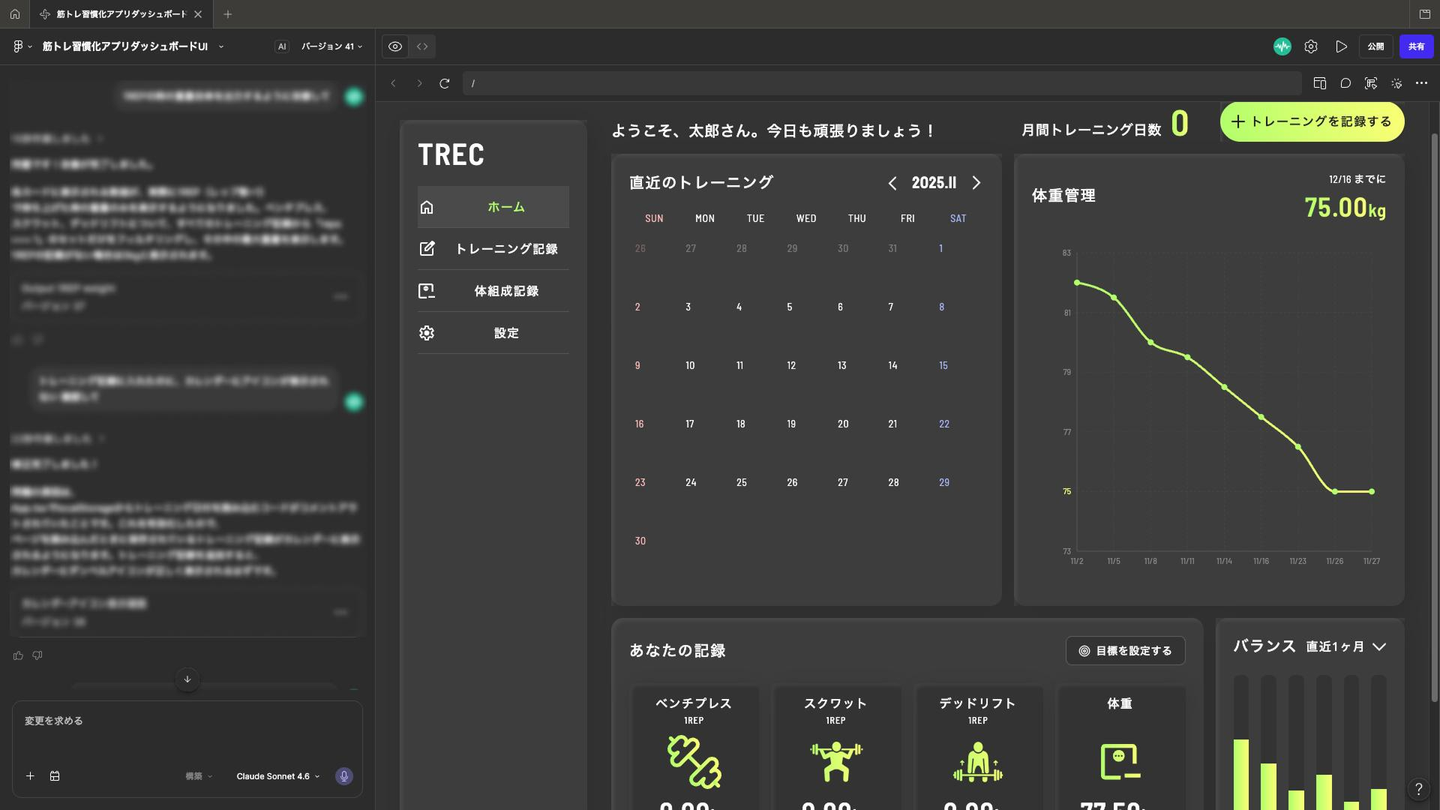Open a new tab with the plus icon
The width and height of the screenshot is (1440, 810).
pos(228,14)
